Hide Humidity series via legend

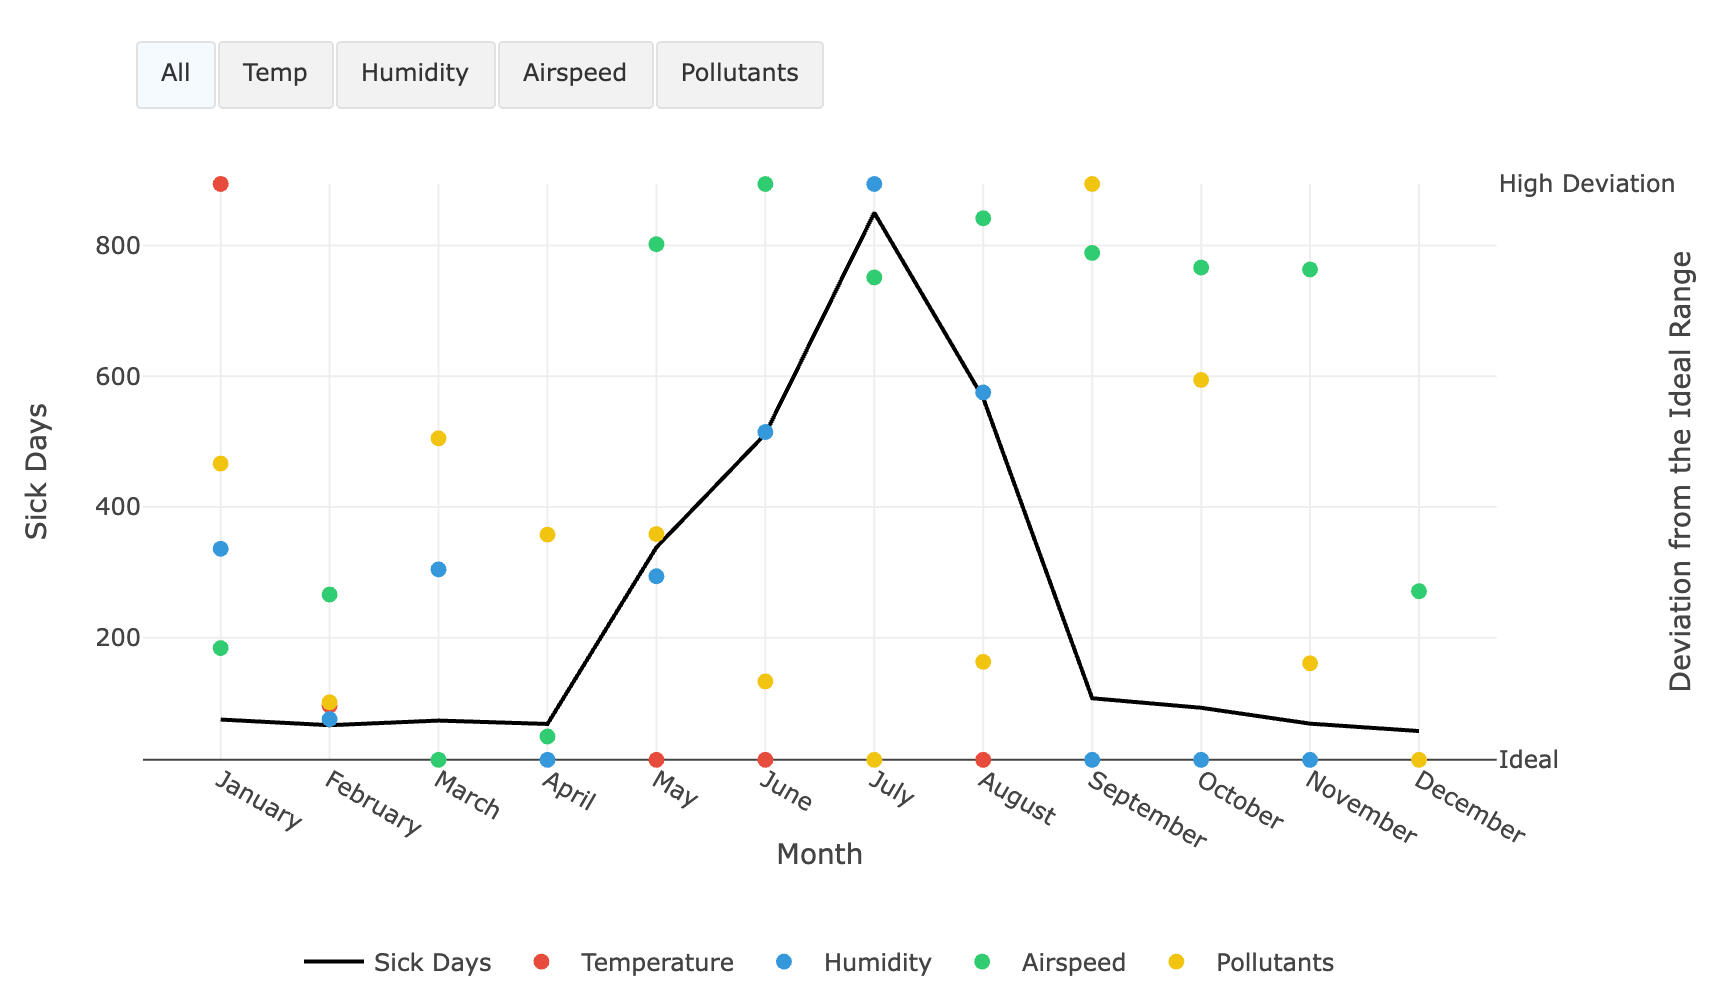pyautogui.click(x=855, y=962)
